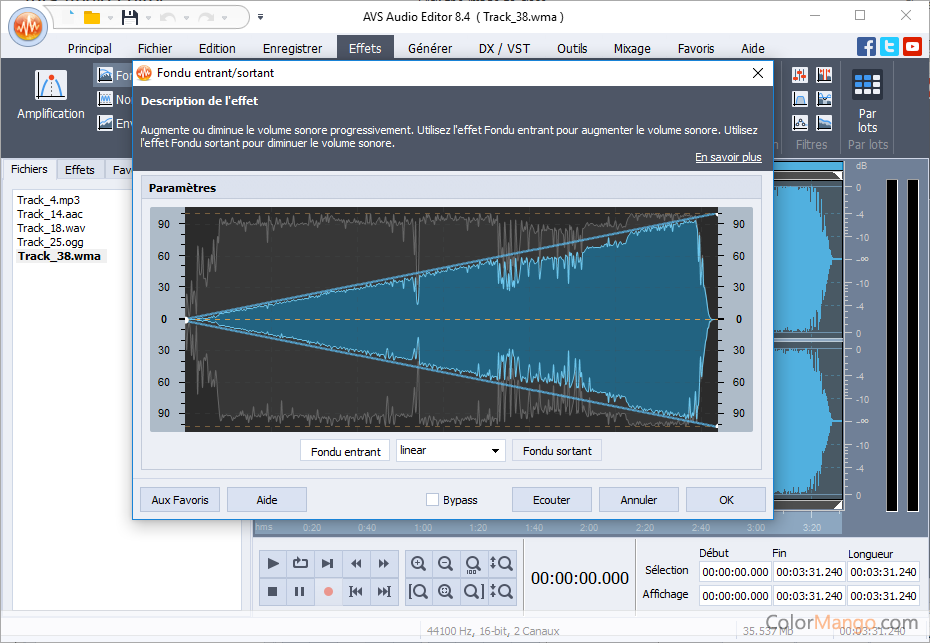Click the red Record button
The image size is (930, 643).
click(x=327, y=592)
